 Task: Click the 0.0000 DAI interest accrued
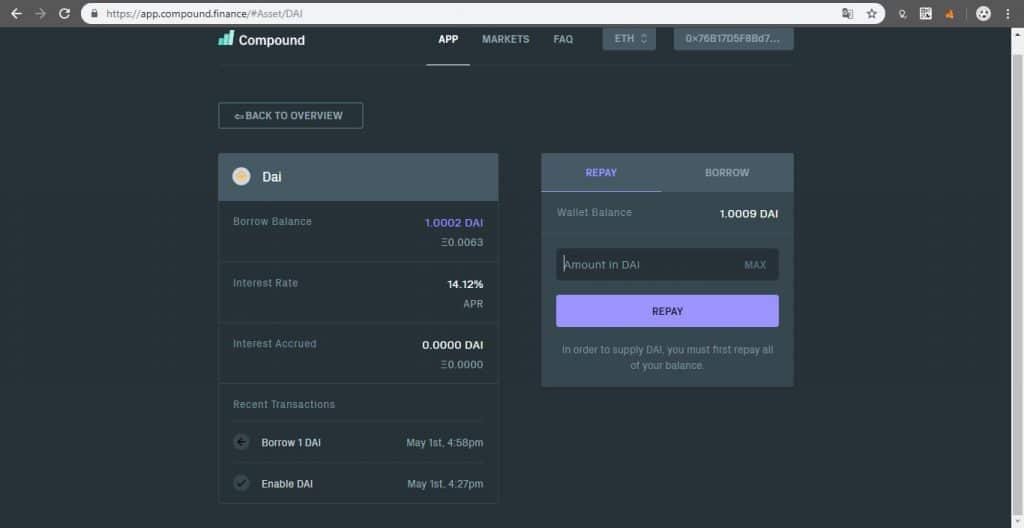[x=453, y=345]
